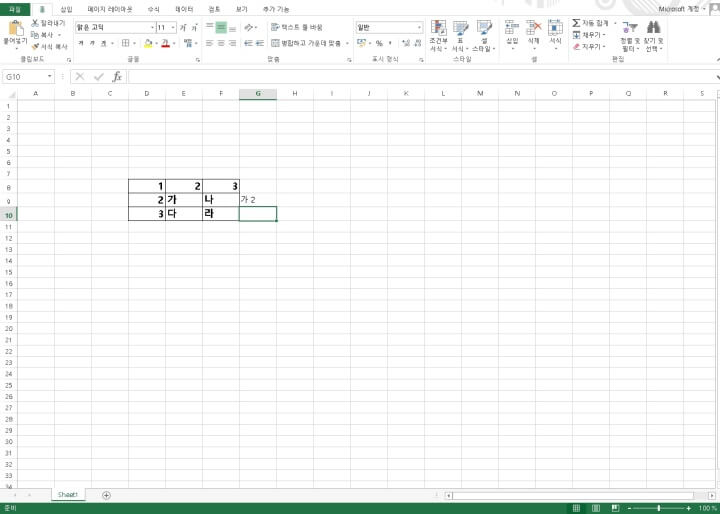This screenshot has width=720, height=514.
Task: Apply cell borders icon
Action: [x=125, y=43]
